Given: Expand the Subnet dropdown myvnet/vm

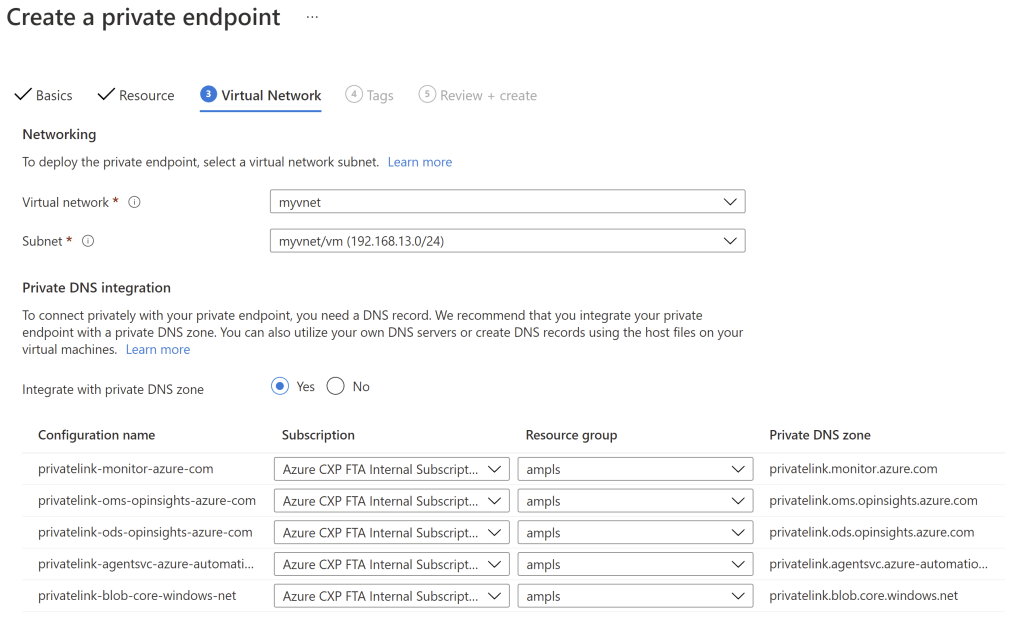Looking at the screenshot, I should point(507,241).
